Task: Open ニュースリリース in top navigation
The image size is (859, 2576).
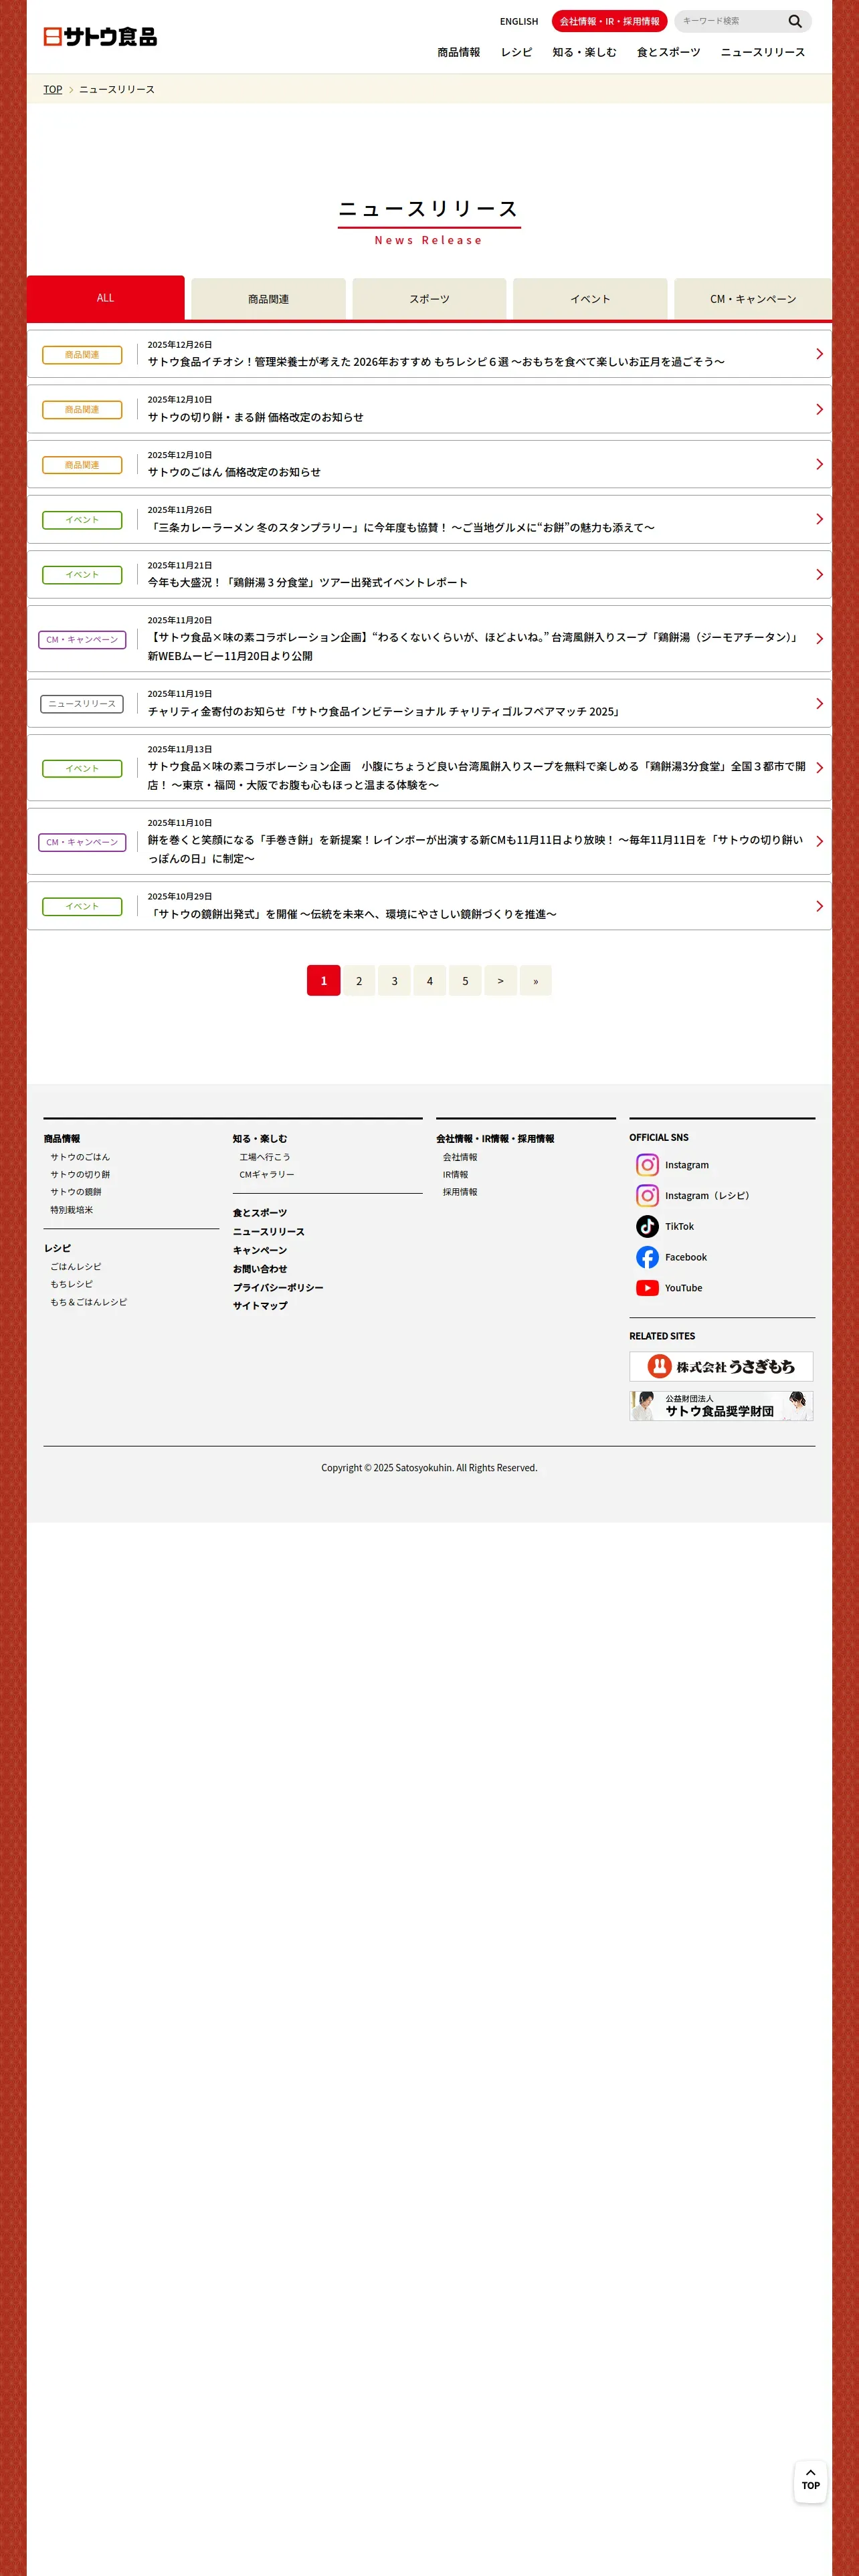Action: tap(762, 52)
